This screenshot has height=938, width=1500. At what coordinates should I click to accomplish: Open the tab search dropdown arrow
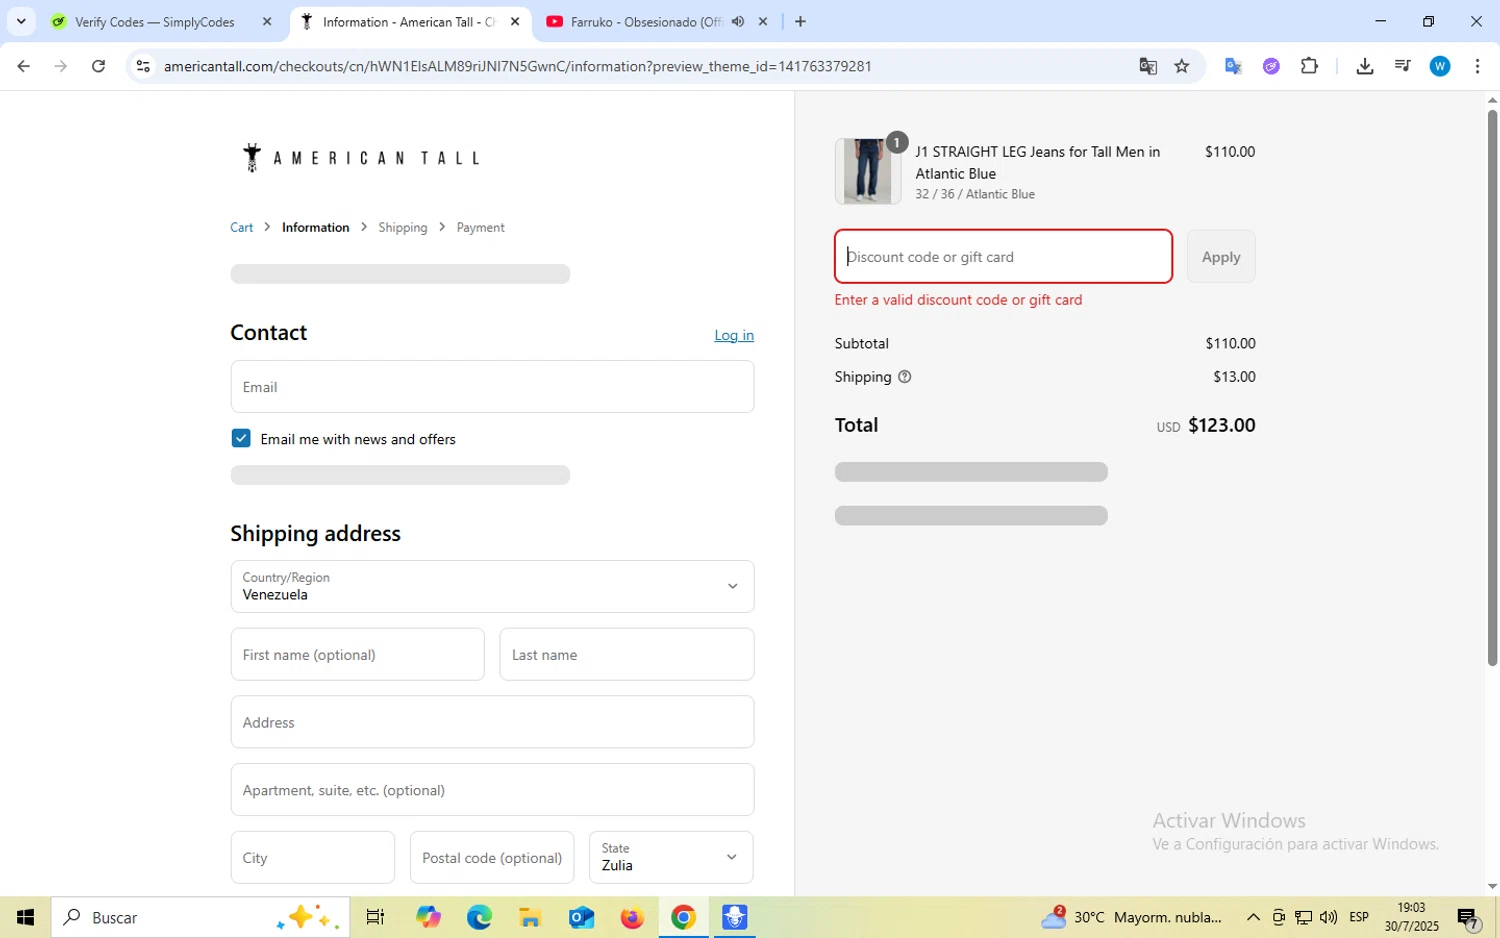(x=21, y=21)
